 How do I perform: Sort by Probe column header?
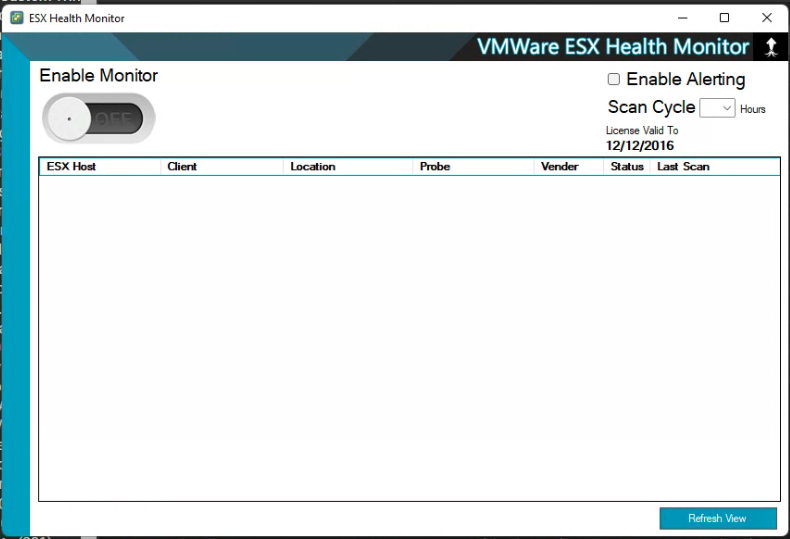474,167
